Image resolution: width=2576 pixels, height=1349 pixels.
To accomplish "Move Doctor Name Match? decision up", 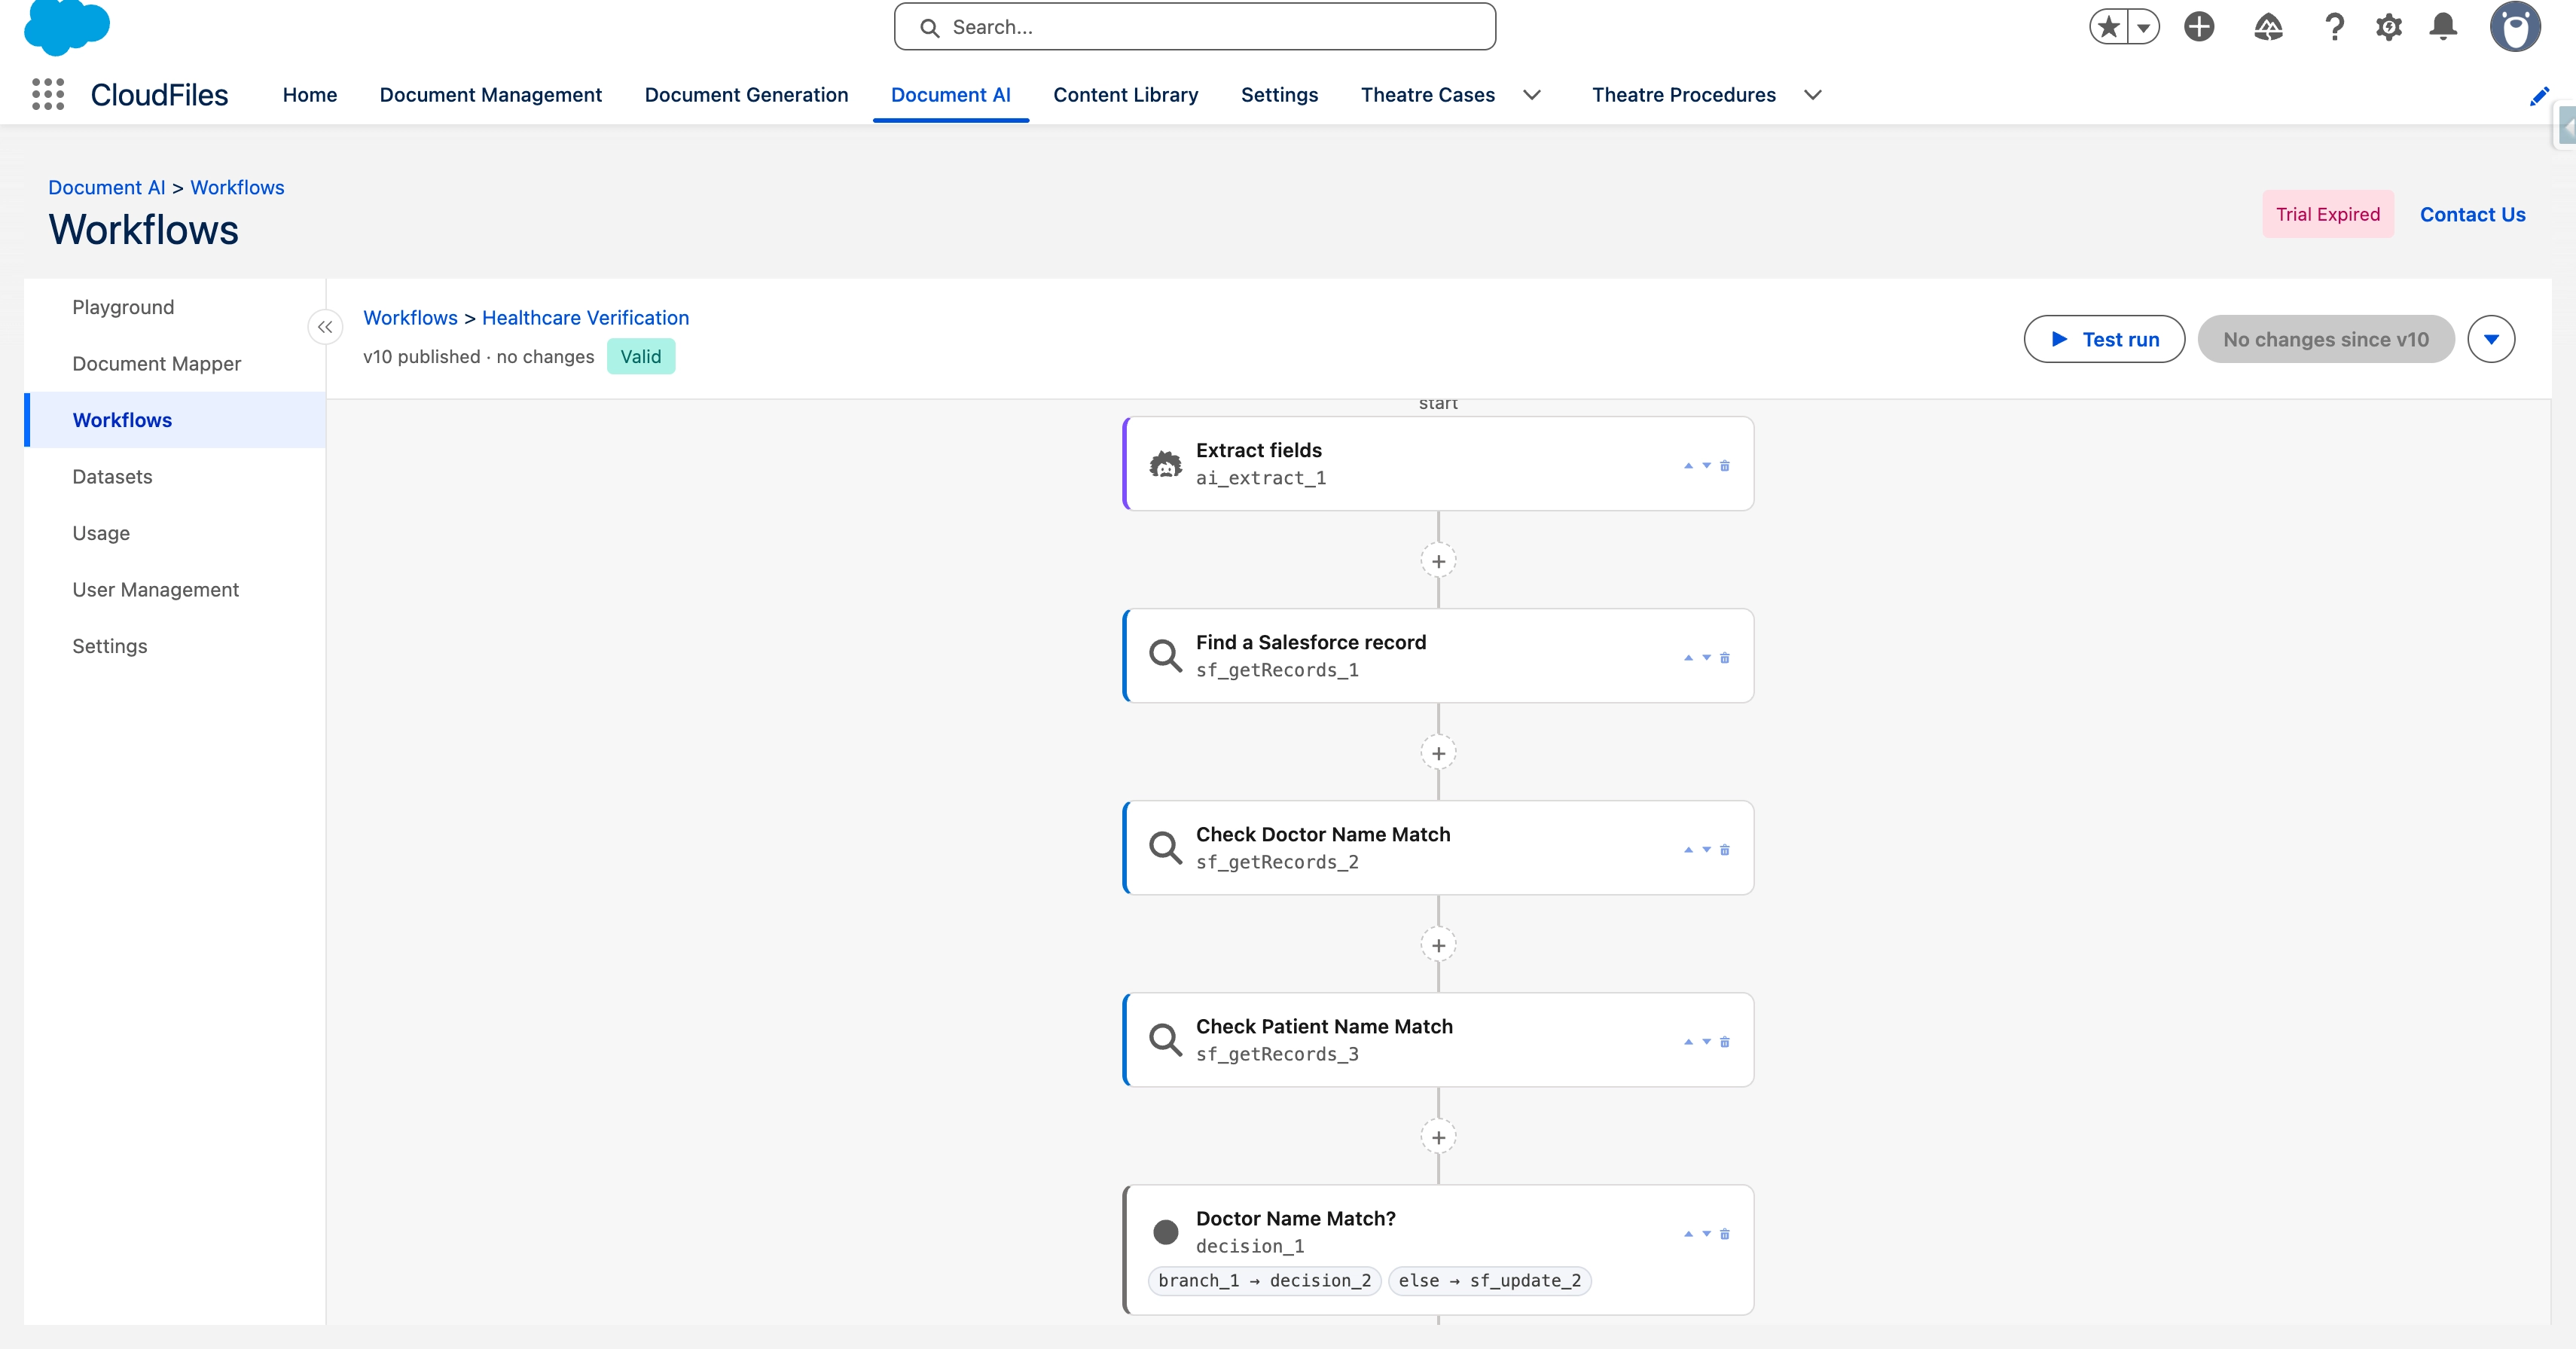I will click(x=1688, y=1233).
